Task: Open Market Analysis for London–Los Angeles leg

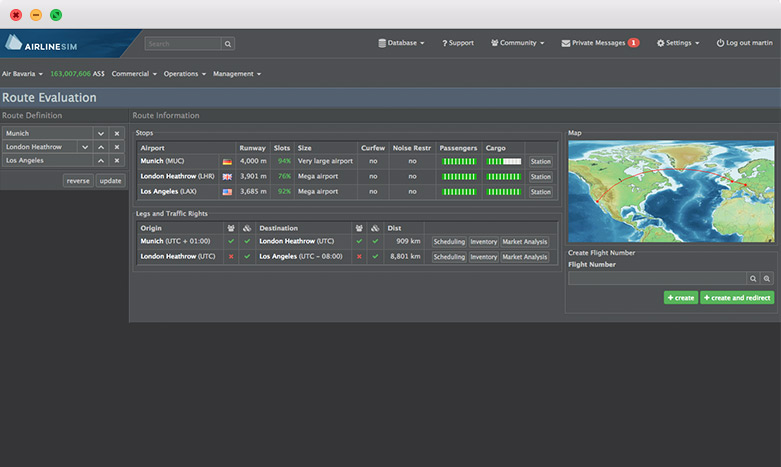Action: [524, 257]
